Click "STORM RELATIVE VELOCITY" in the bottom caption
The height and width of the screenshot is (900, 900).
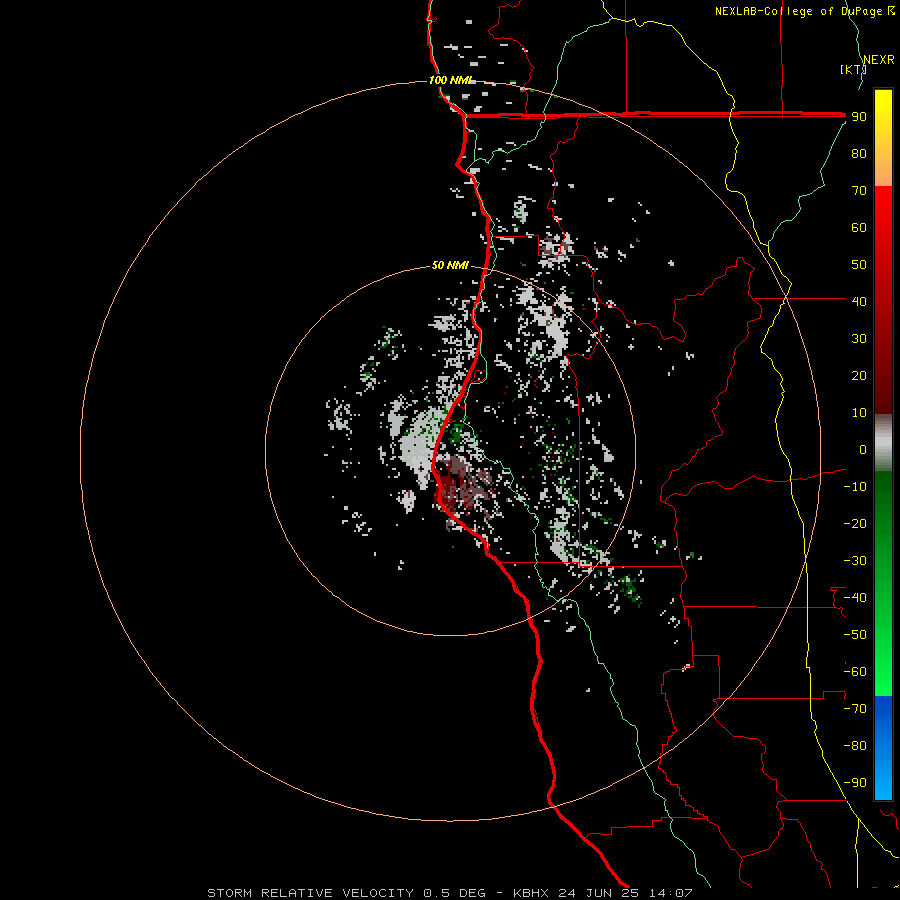pyautogui.click(x=310, y=893)
